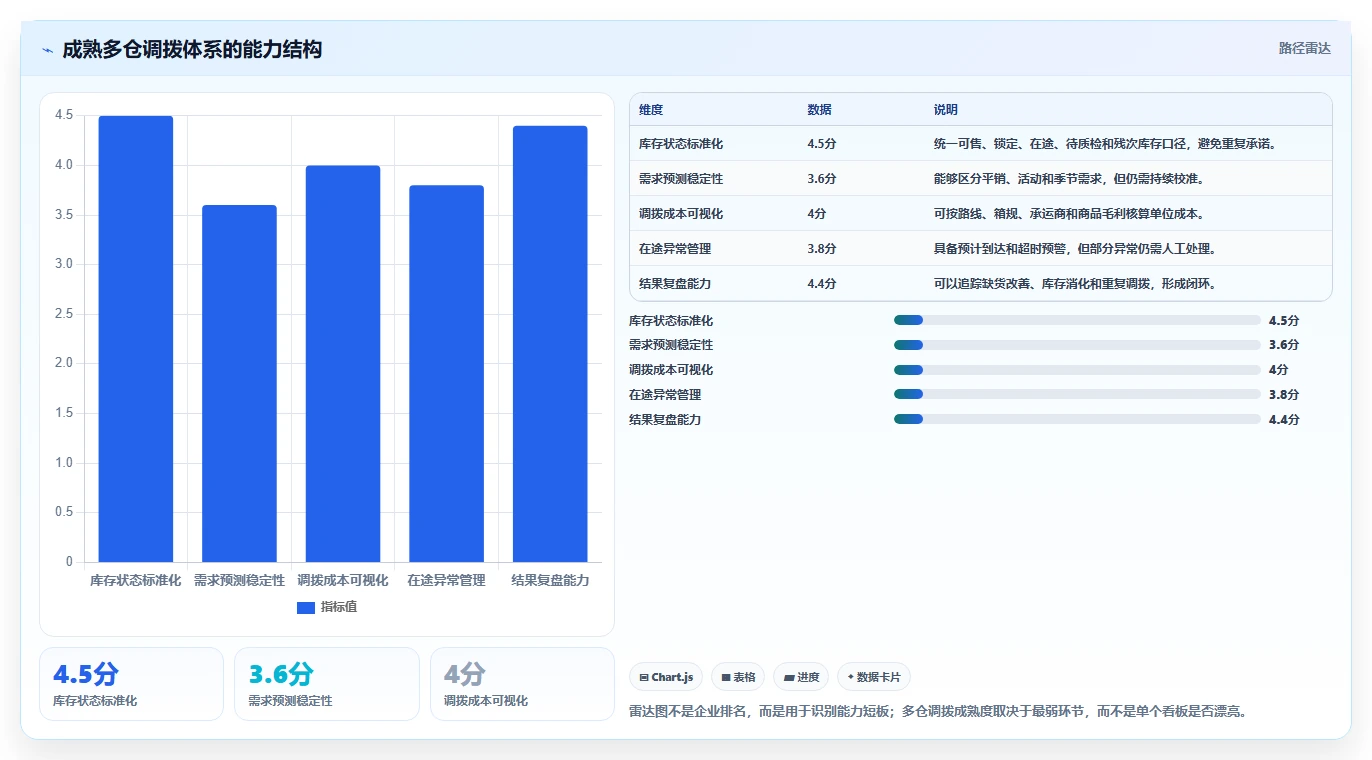Select table cell 库存状态标准化
This screenshot has height=760, width=1372.
[681, 144]
